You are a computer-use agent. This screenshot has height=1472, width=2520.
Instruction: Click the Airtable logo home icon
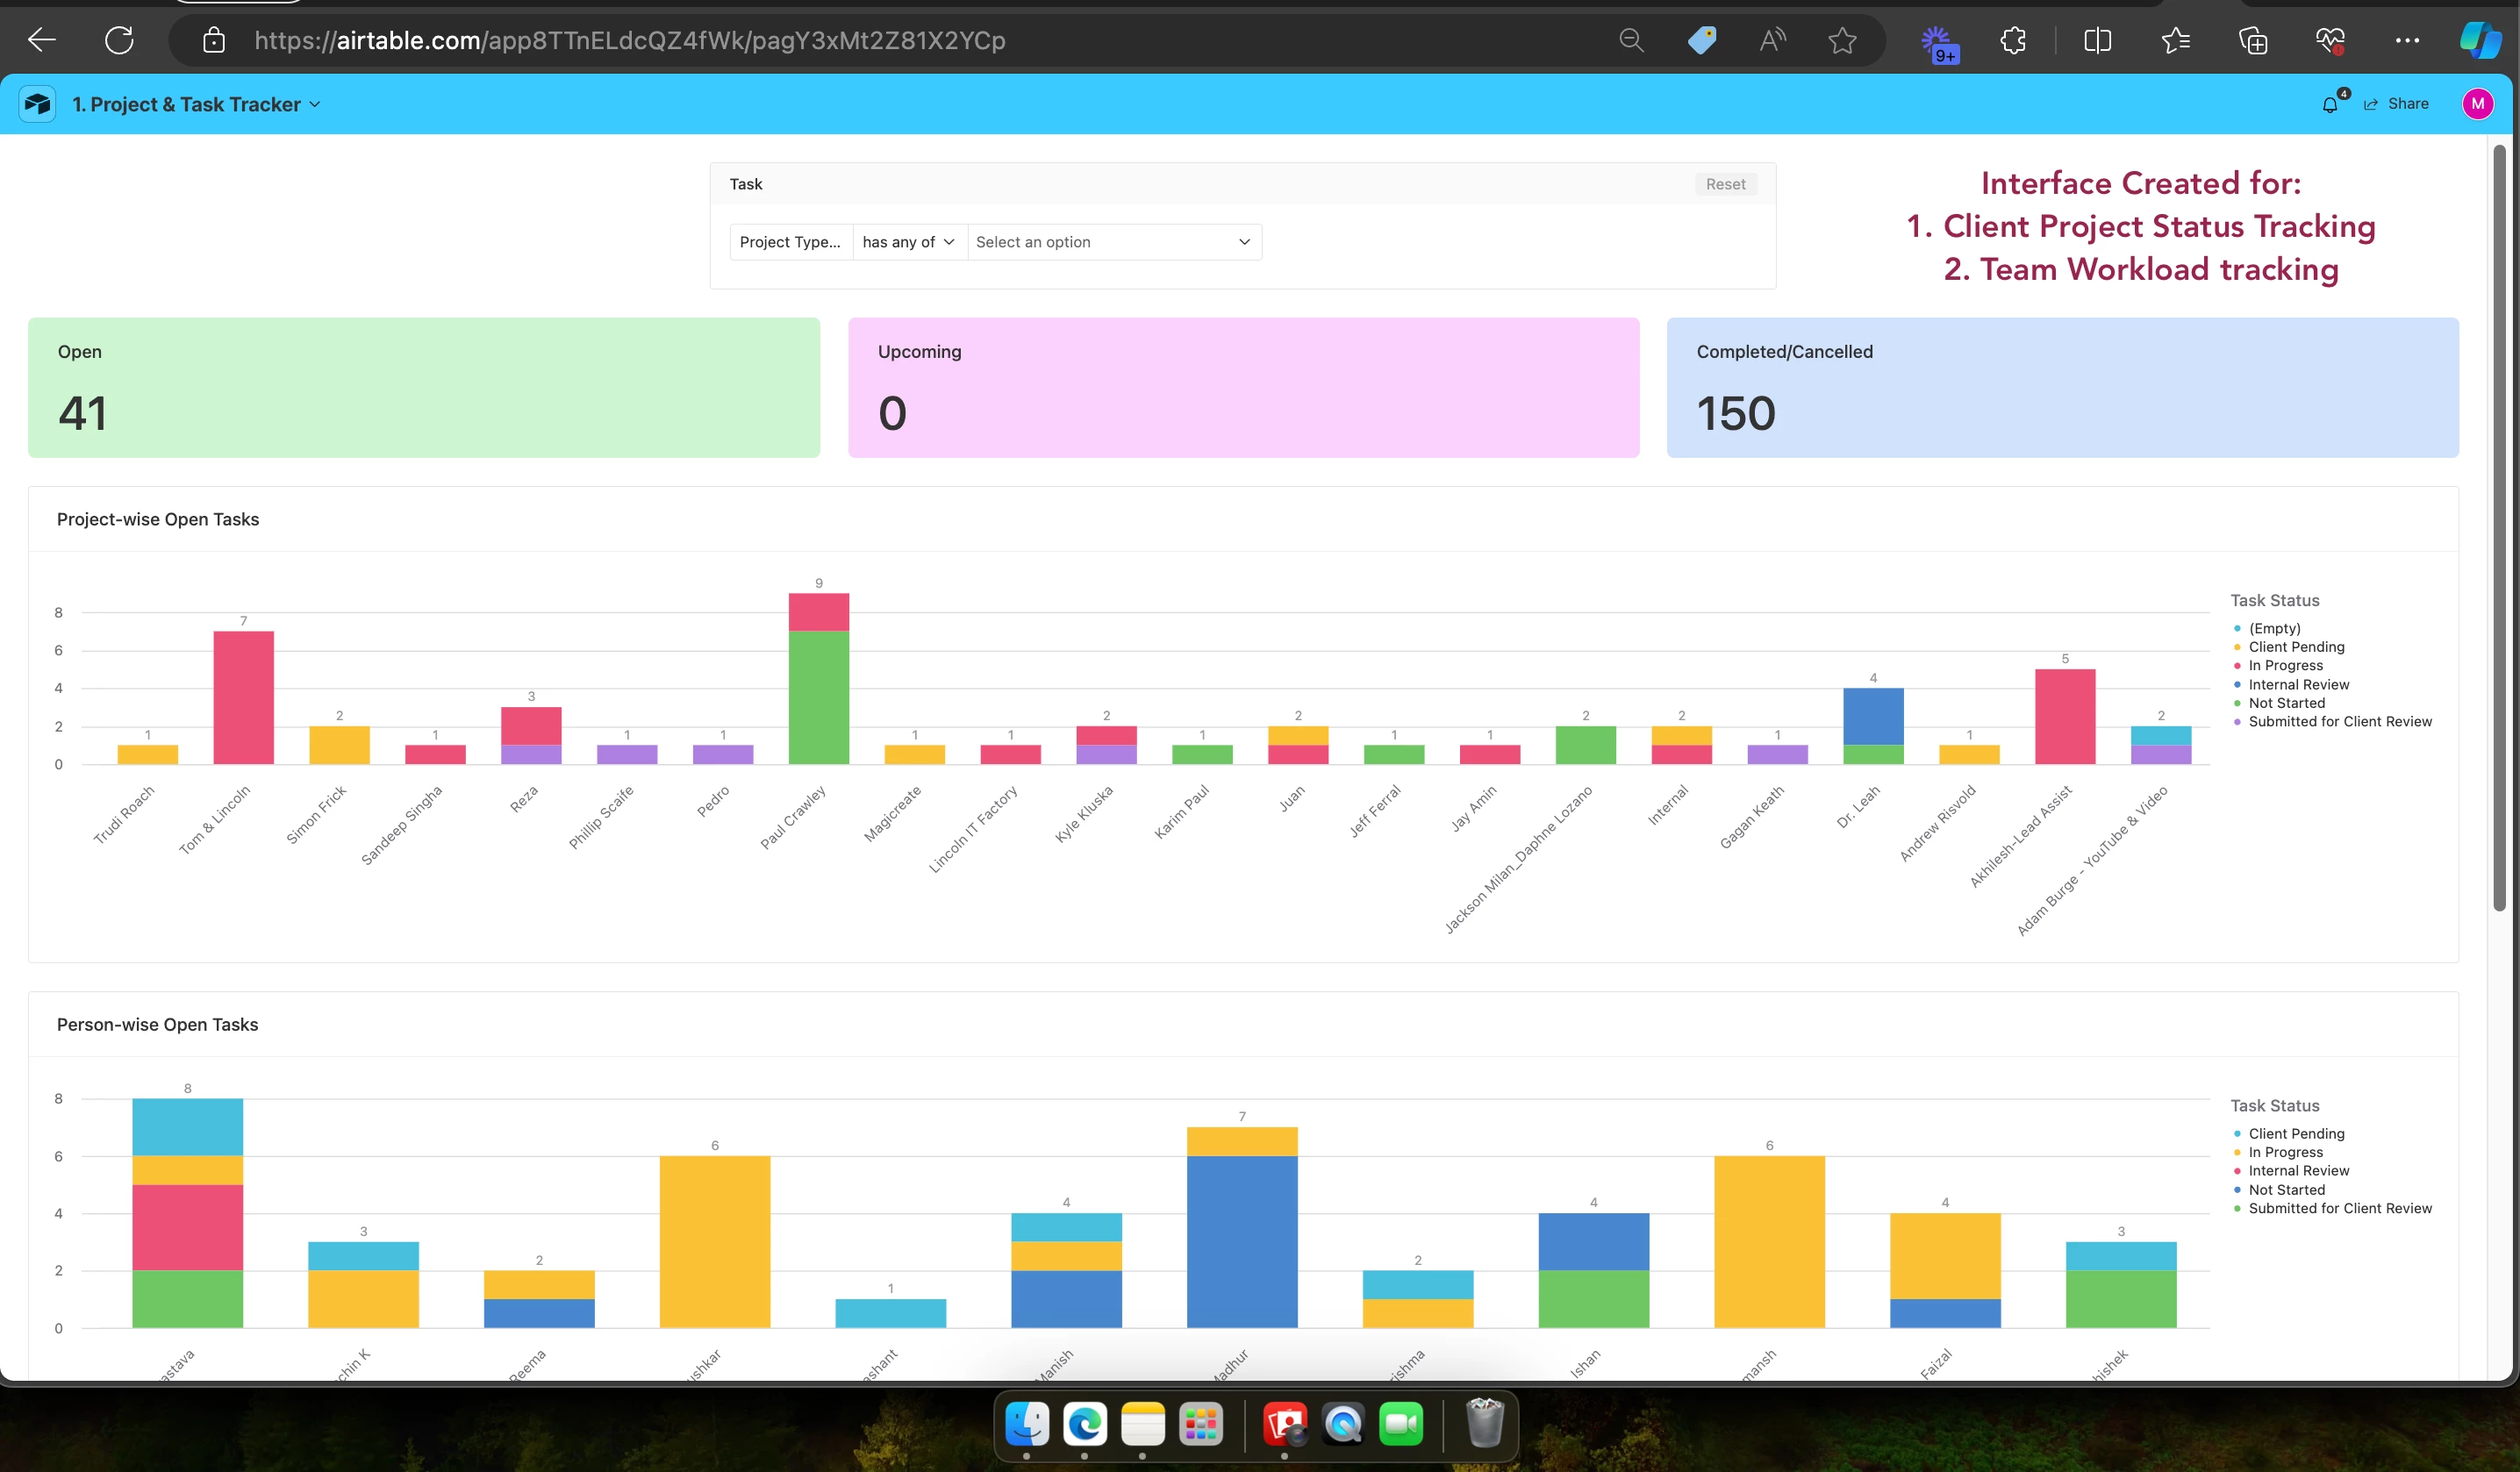[38, 104]
